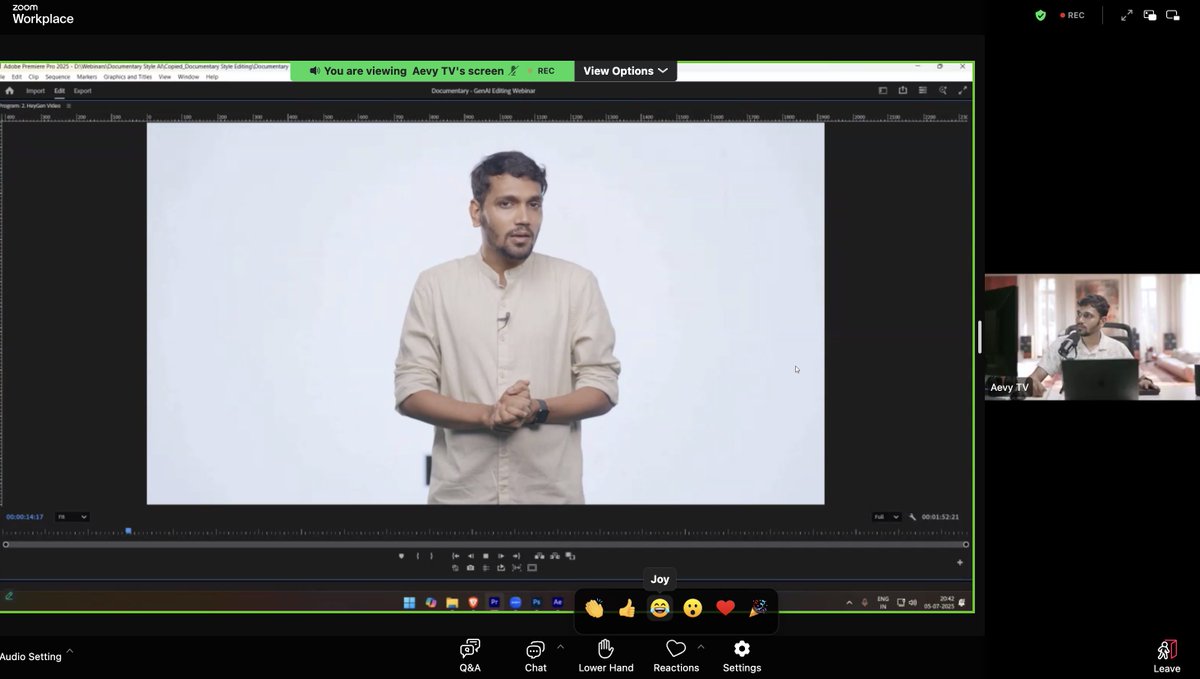The height and width of the screenshot is (679, 1200).
Task: Open Zoom Settings gear
Action: coord(742,656)
